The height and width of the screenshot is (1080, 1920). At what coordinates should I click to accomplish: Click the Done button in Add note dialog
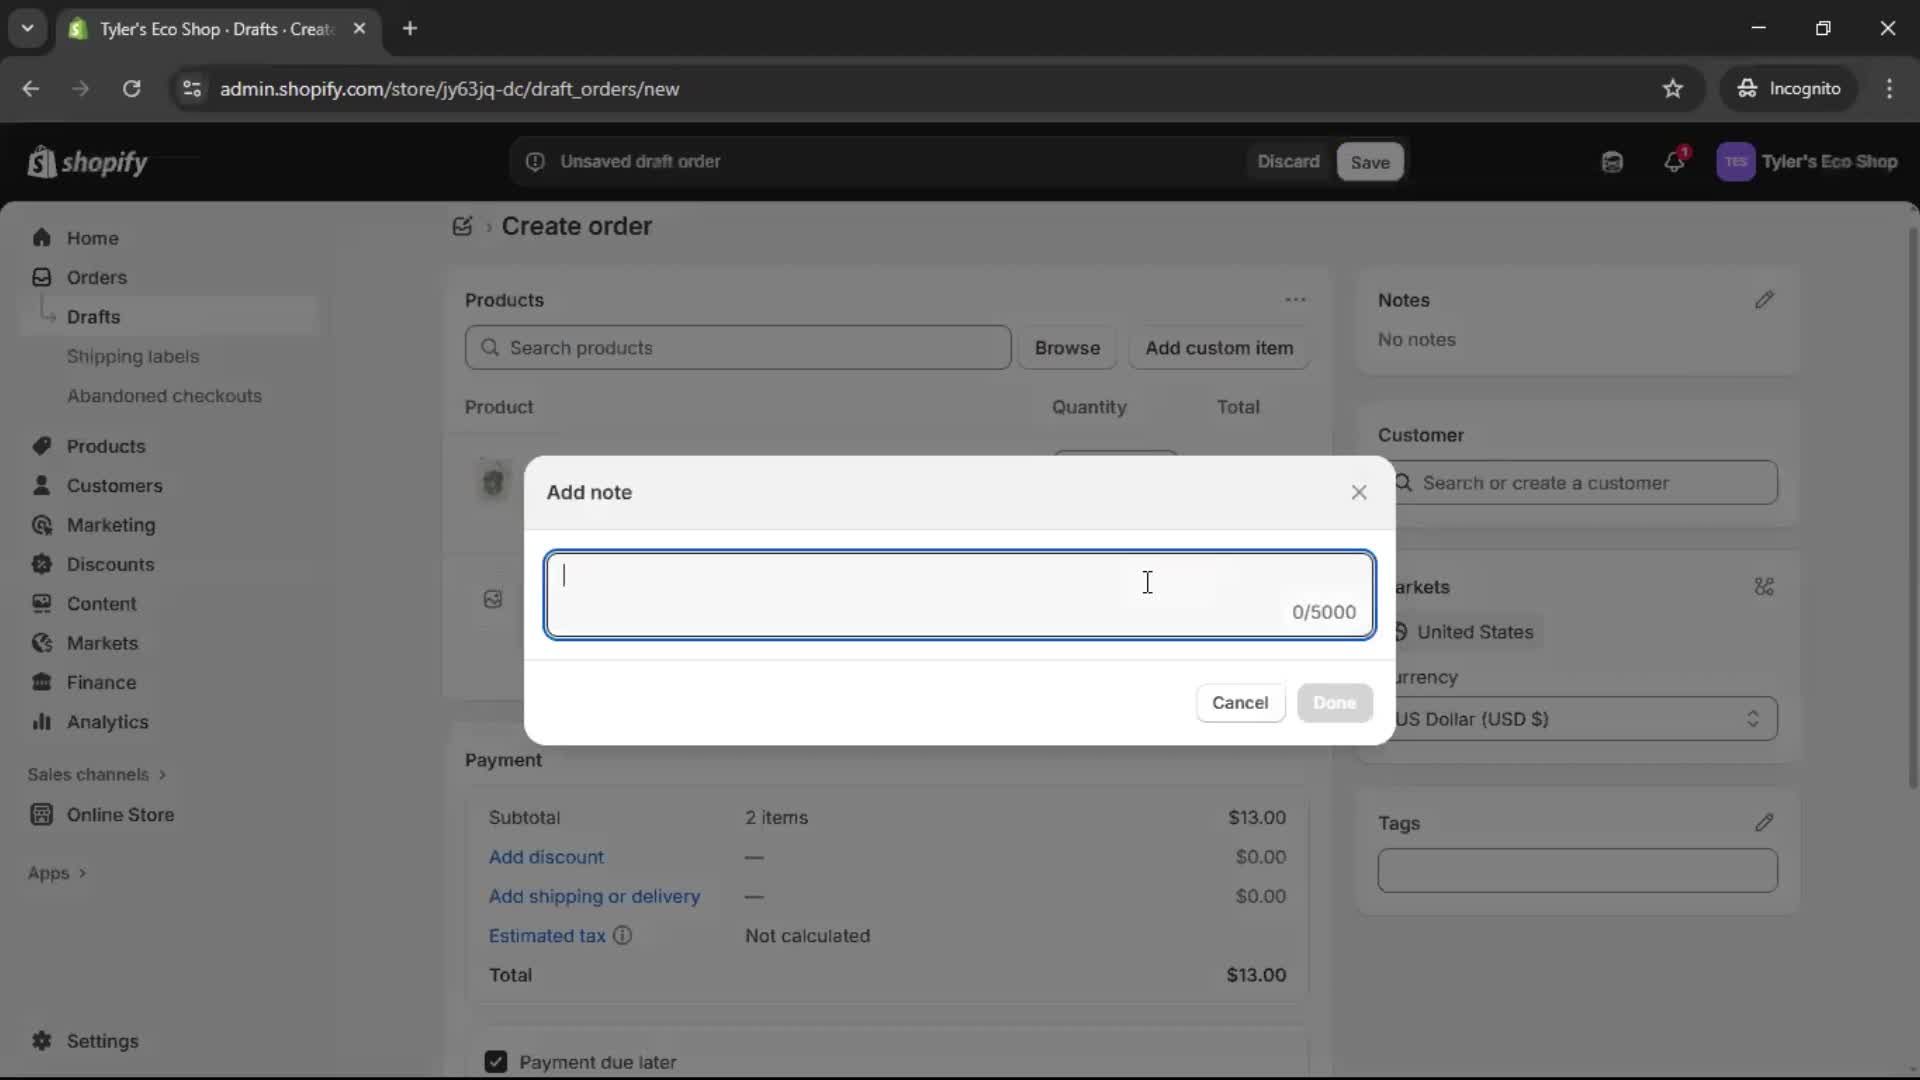1334,703
